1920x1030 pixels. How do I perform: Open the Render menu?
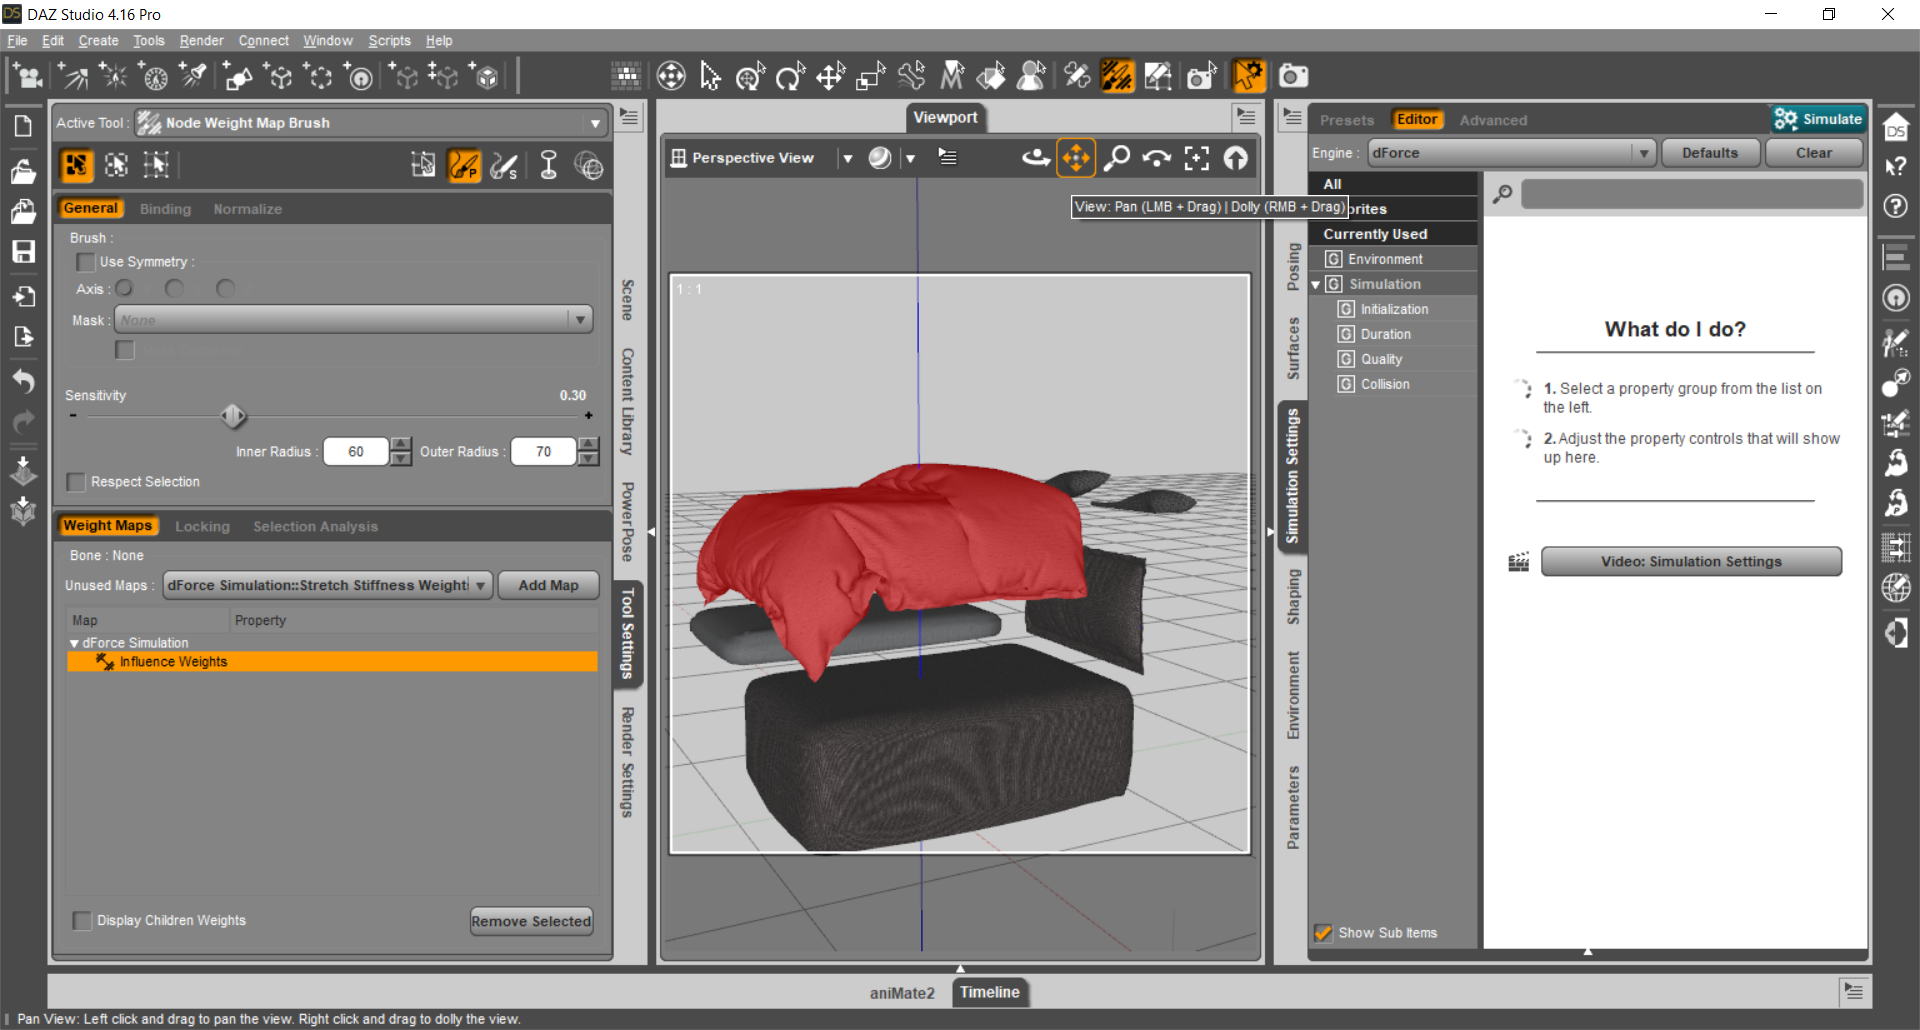coord(201,41)
